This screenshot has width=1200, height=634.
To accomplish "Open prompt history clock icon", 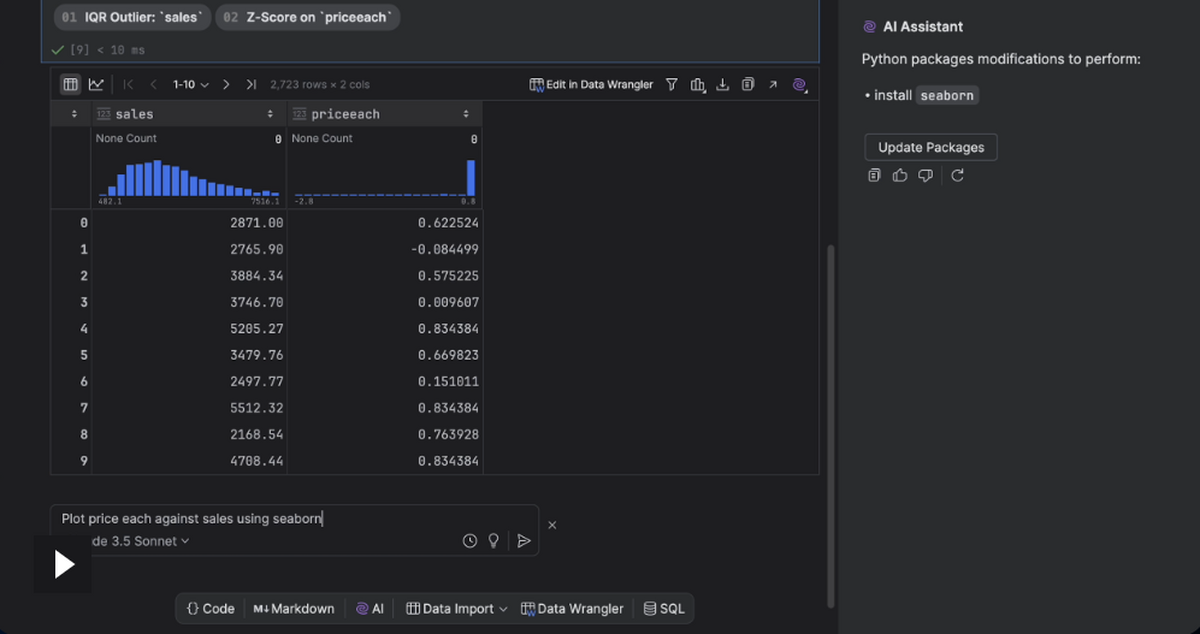I will pyautogui.click(x=470, y=541).
